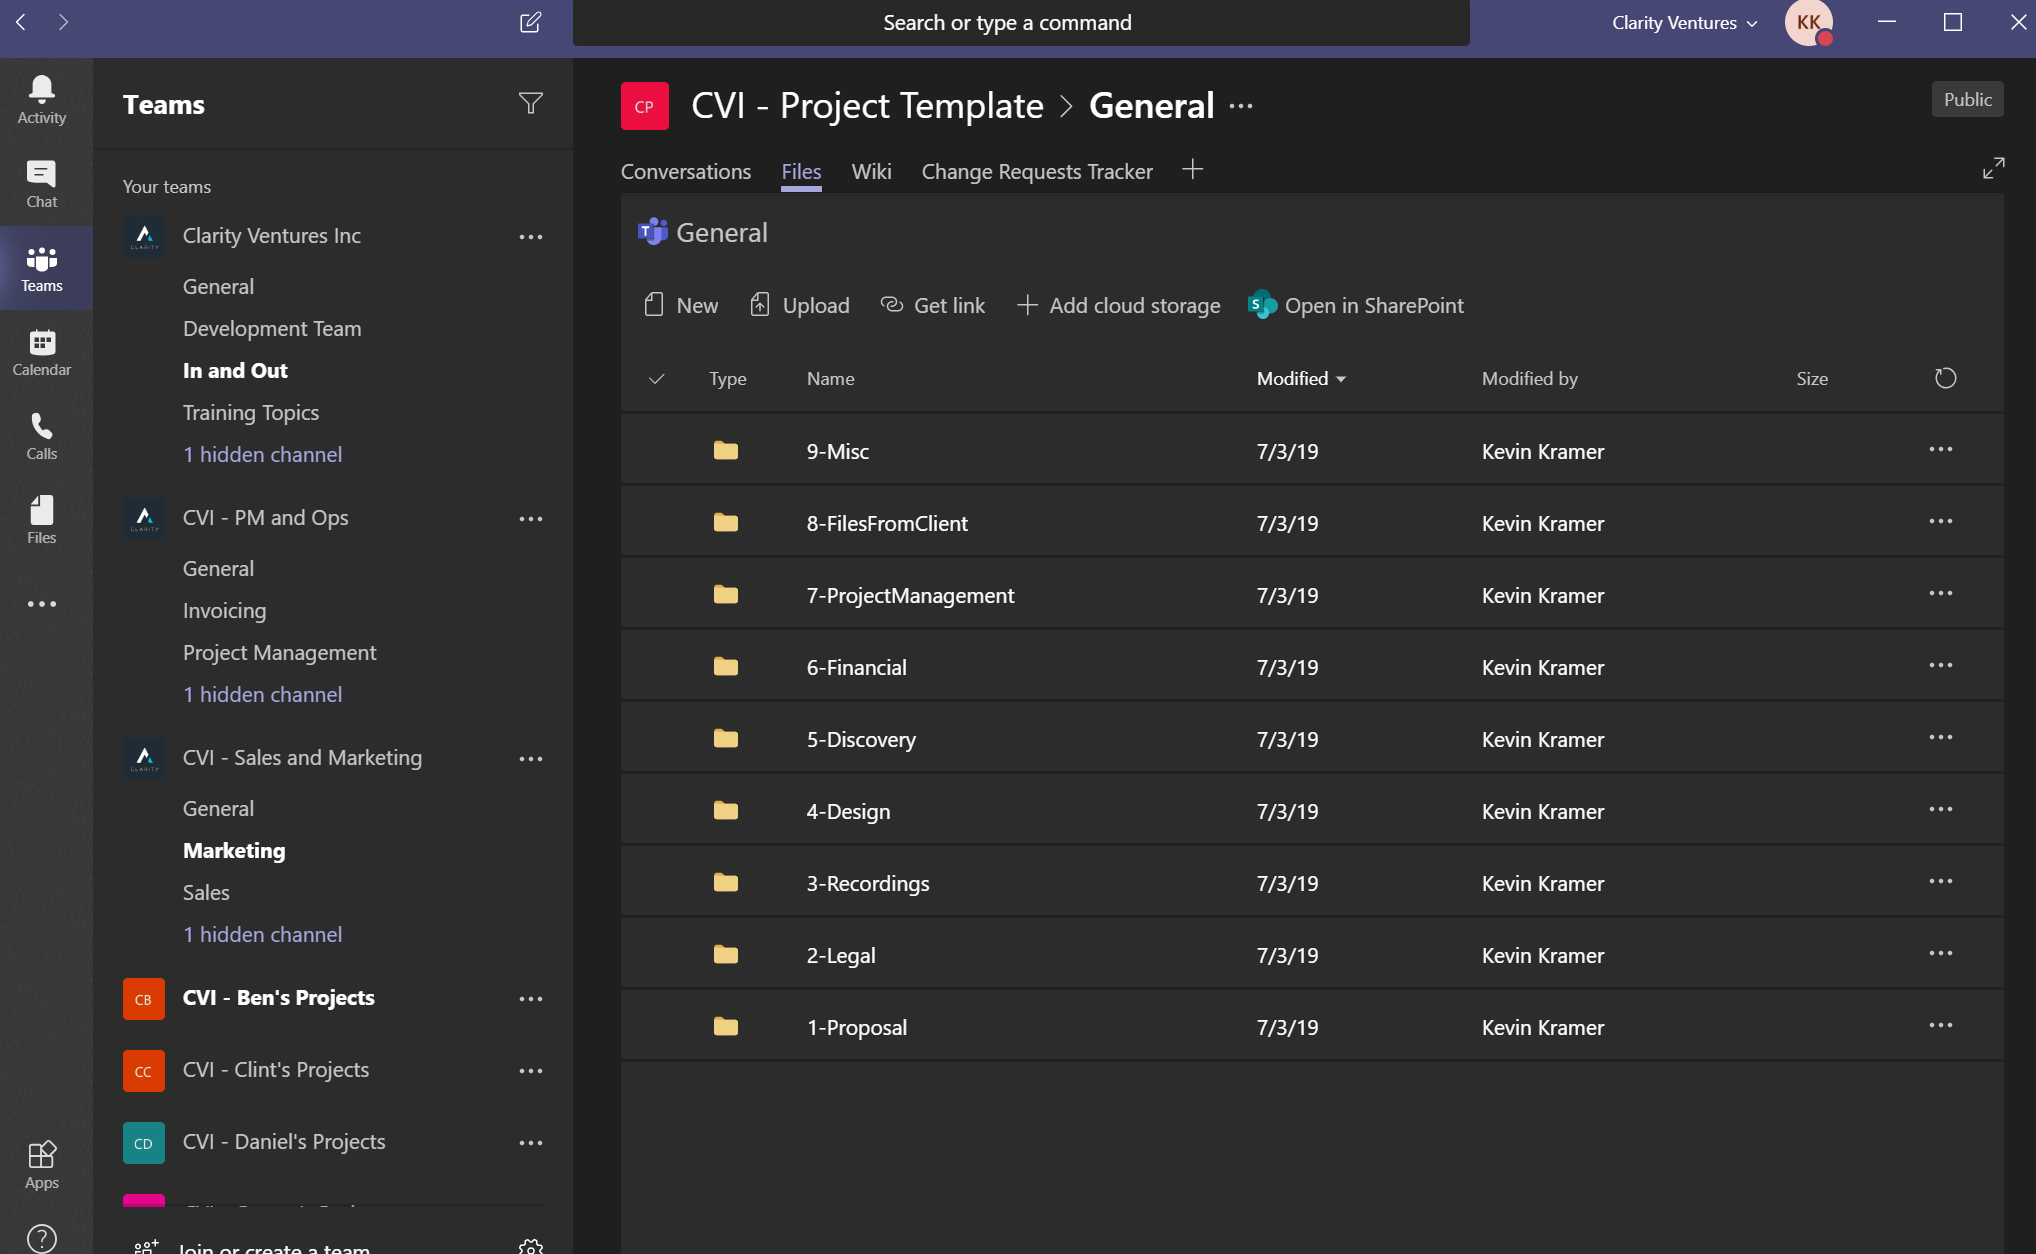The image size is (2036, 1254).
Task: Go back with the left arrow
Action: click(x=21, y=22)
